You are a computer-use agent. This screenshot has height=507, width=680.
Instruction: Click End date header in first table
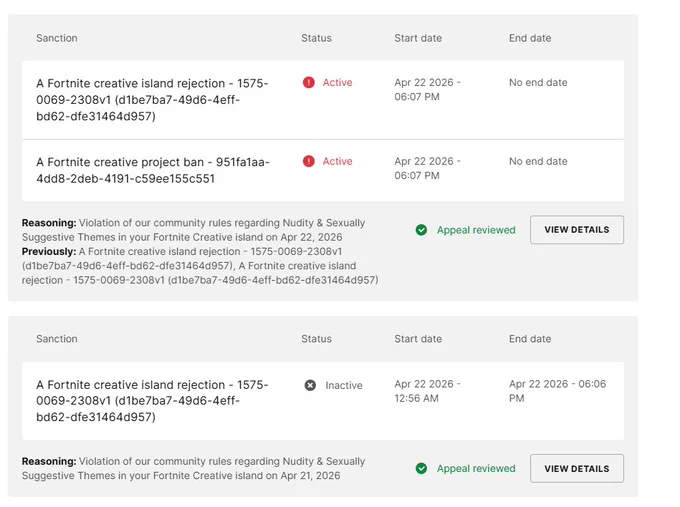(x=530, y=38)
